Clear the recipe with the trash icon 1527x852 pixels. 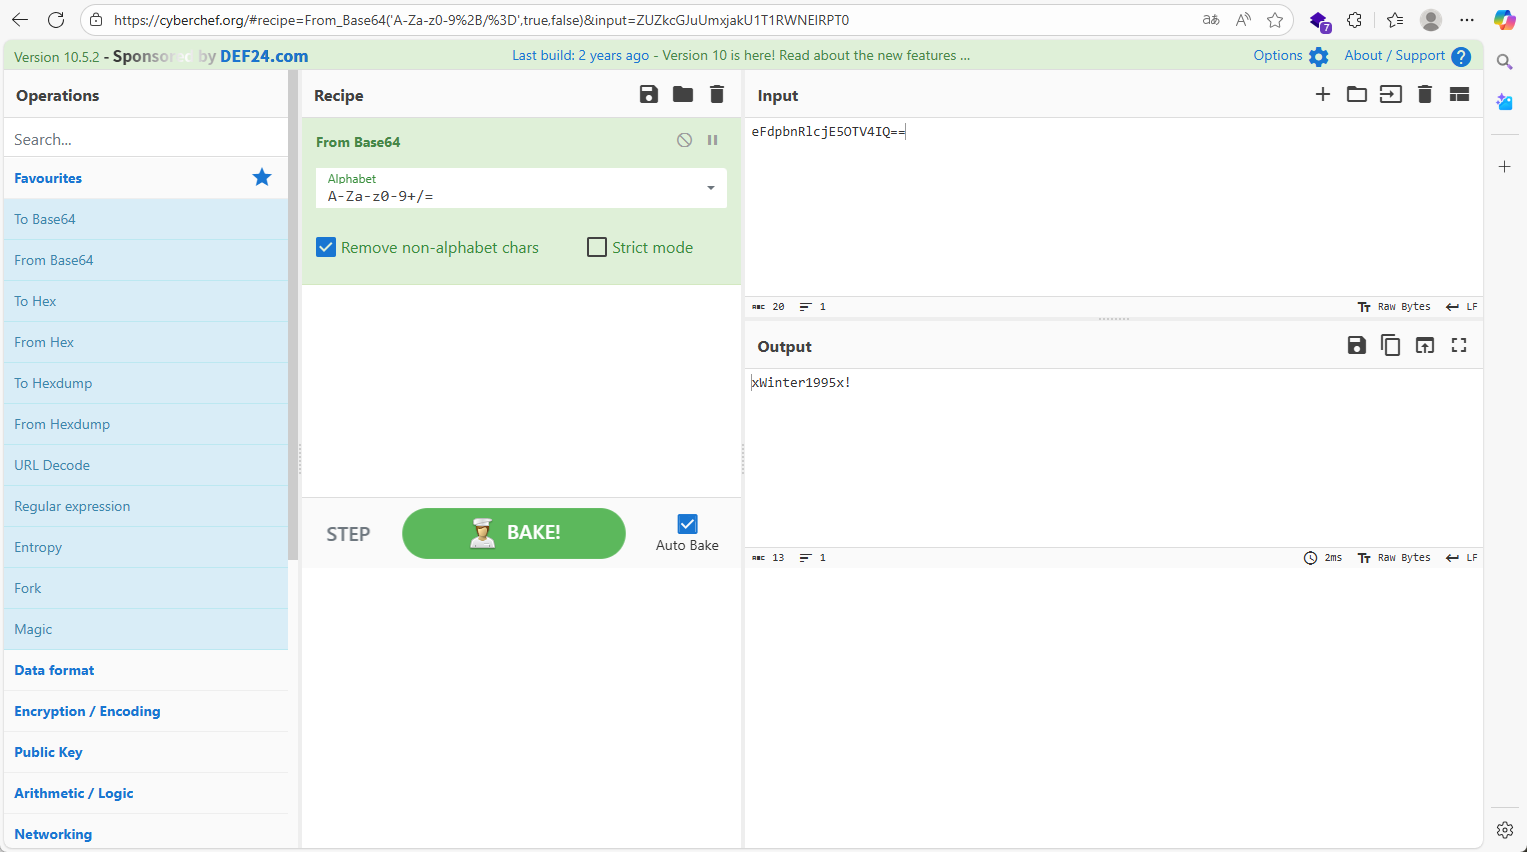pyautogui.click(x=717, y=94)
